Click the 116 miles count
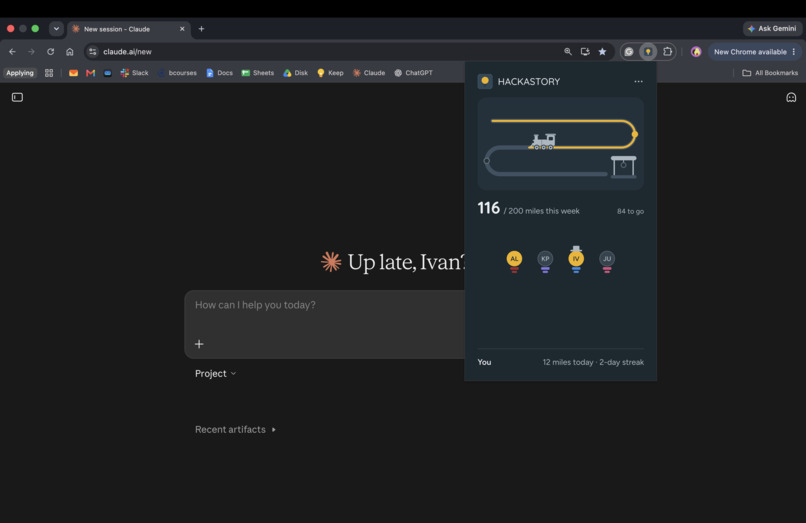The height and width of the screenshot is (523, 806). pos(488,208)
